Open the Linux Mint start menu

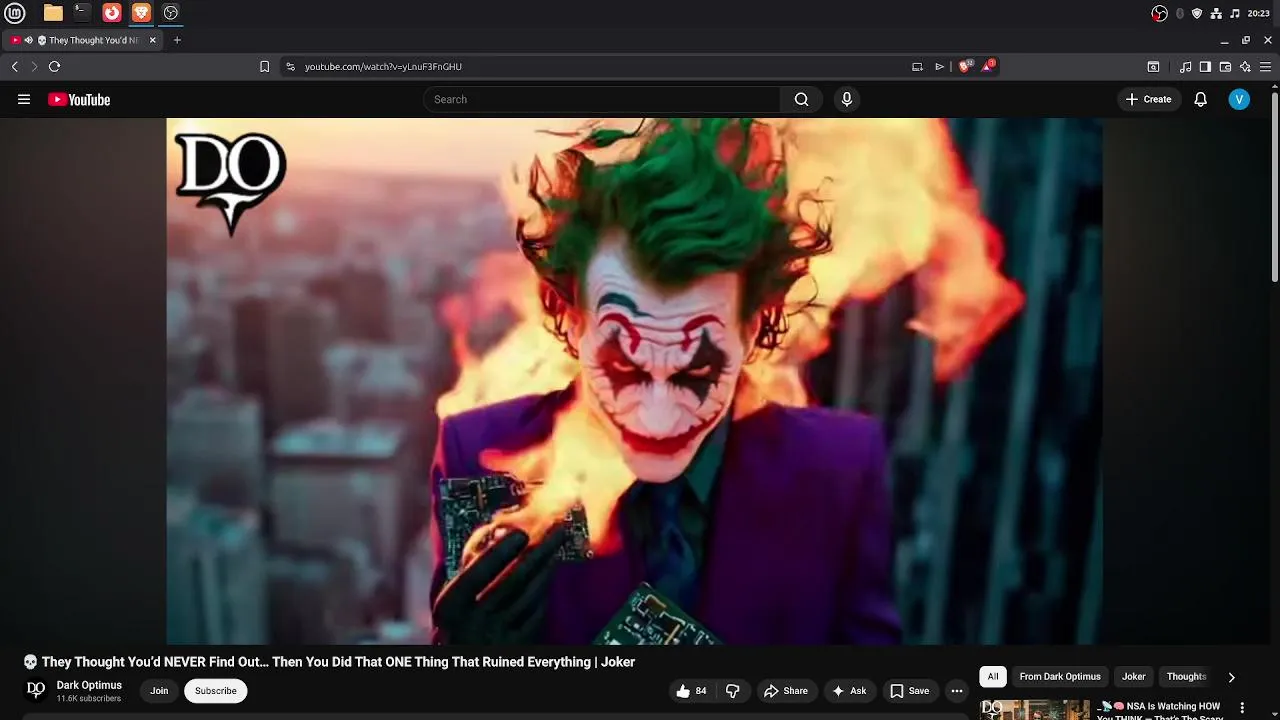tap(15, 13)
